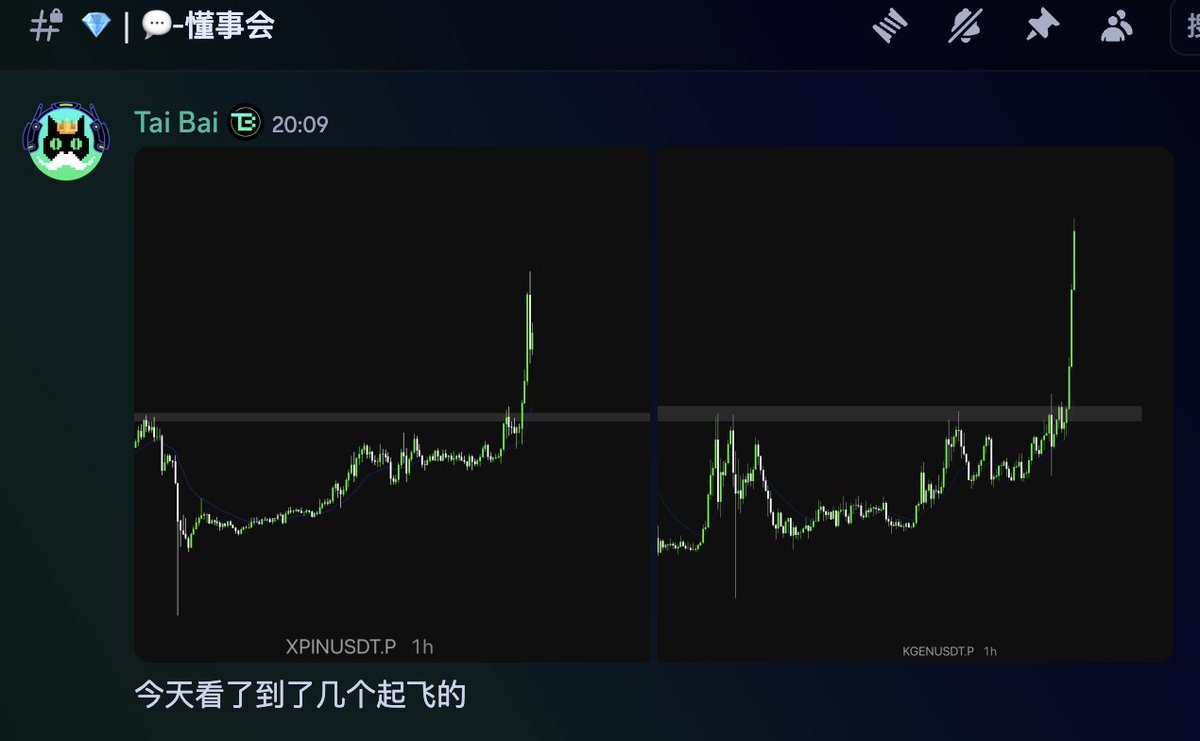Open the Threads icon in channel header
Screen dimensions: 1200x741
[x=888, y=25]
